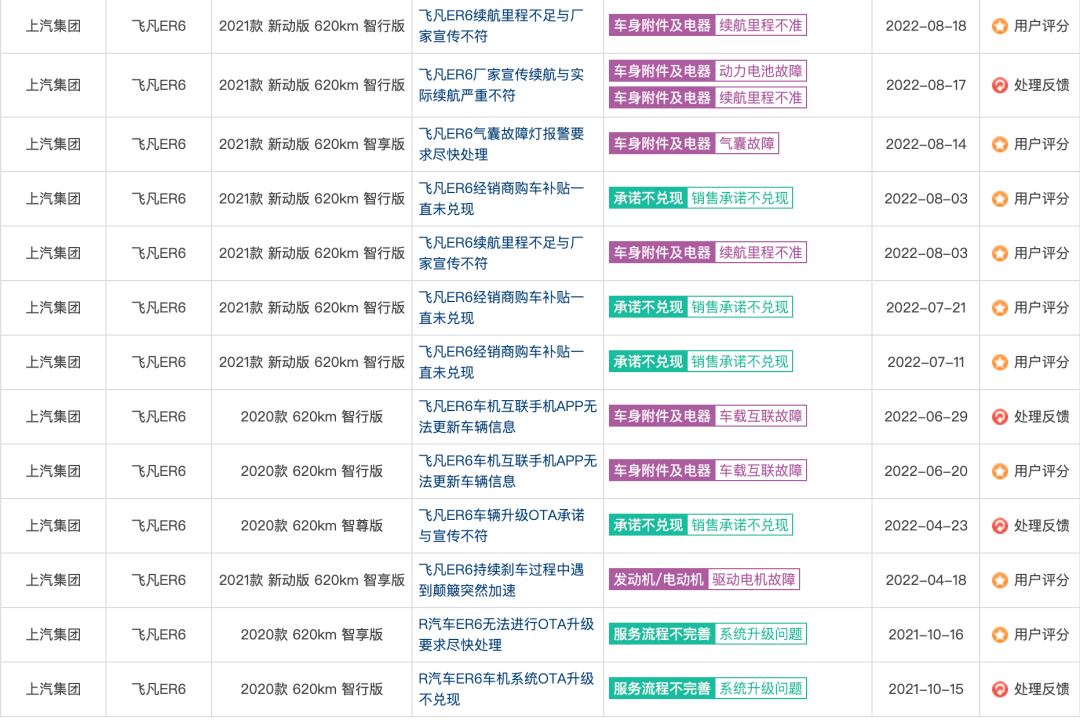Image resolution: width=1080 pixels, height=720 pixels.
Task: Click the 用户评分 star icon for 2022-08-14 complaint
Action: [999, 145]
